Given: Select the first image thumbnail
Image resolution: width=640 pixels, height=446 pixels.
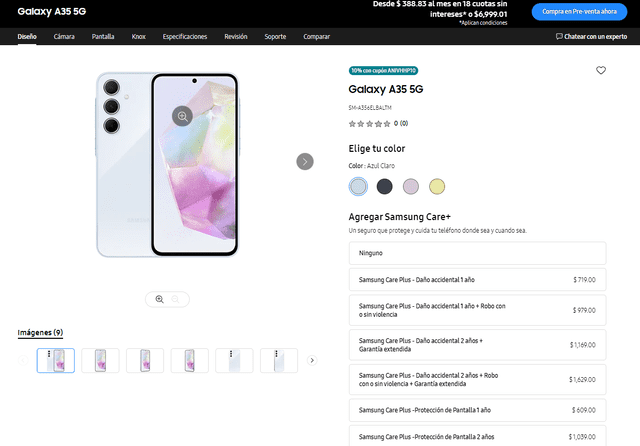Looking at the screenshot, I should coord(56,360).
